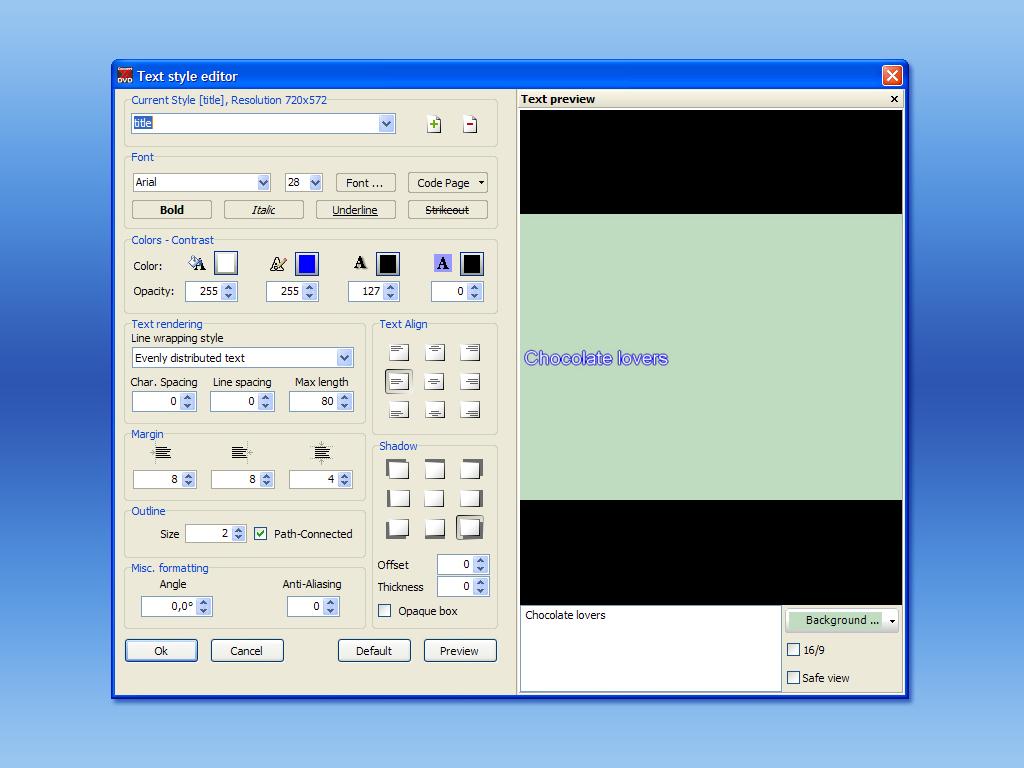Open the blue outline color swatch
Image resolution: width=1024 pixels, height=768 pixels.
tap(307, 264)
